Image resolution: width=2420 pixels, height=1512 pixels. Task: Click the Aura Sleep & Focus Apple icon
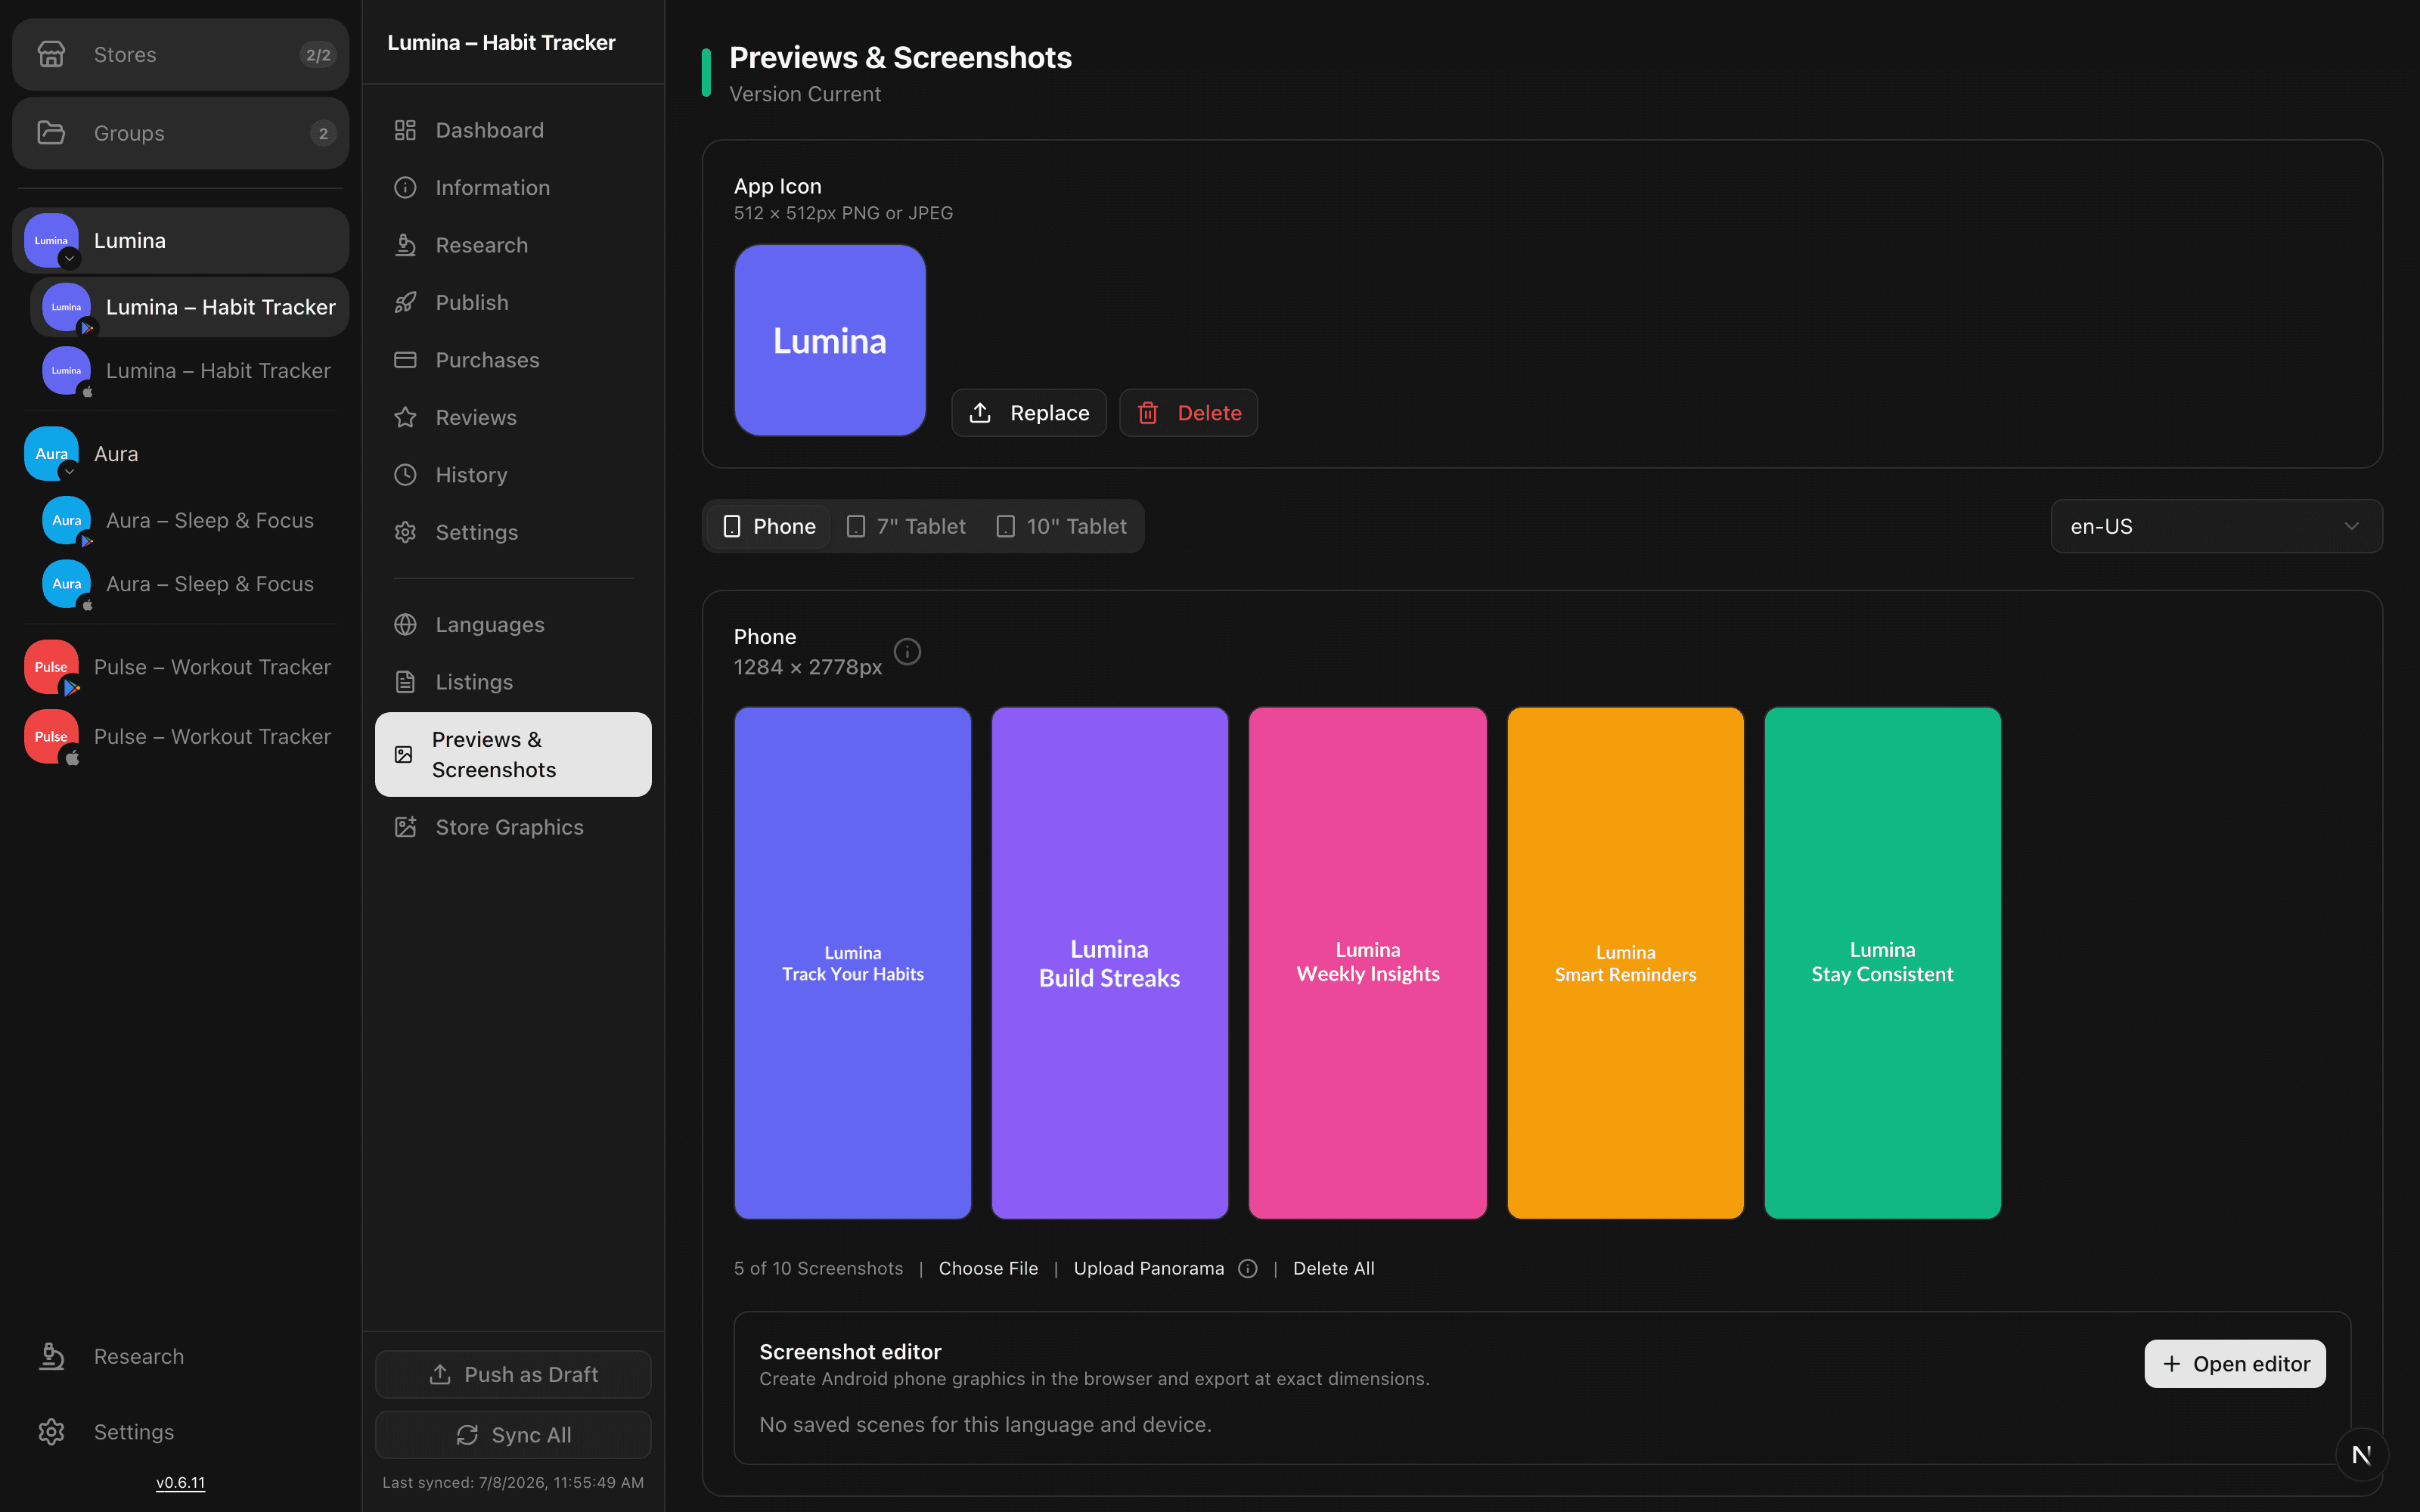click(x=66, y=584)
